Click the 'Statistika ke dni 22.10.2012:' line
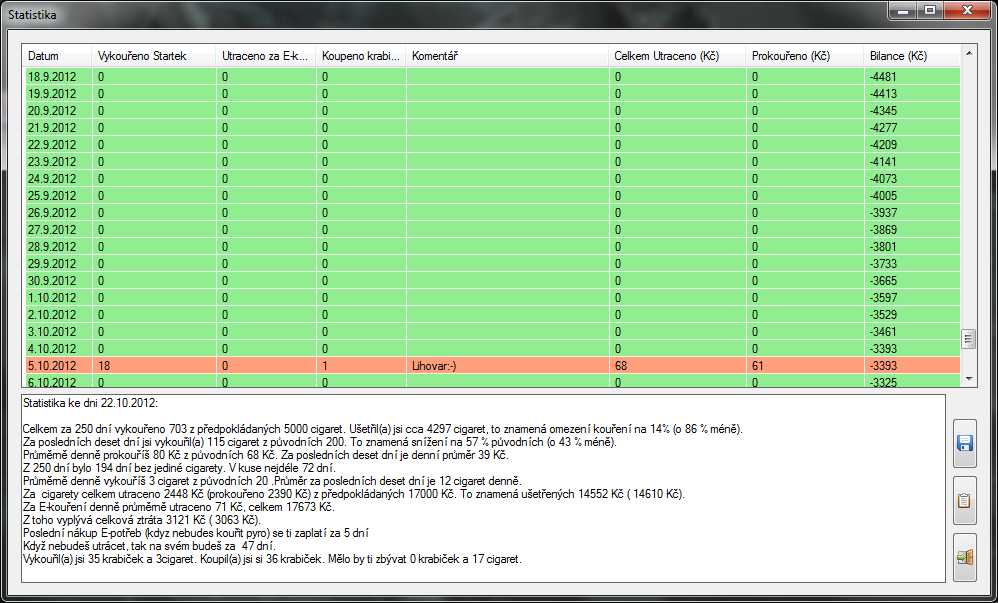 90,402
